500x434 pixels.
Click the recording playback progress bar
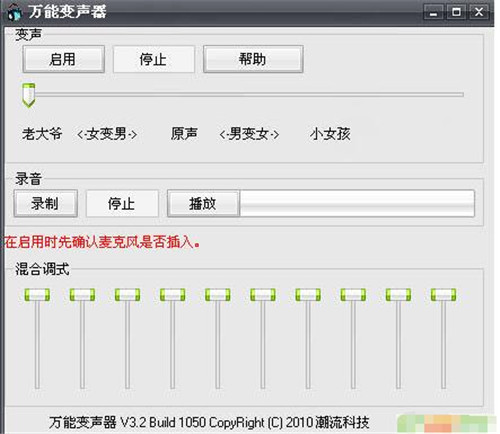coord(357,204)
